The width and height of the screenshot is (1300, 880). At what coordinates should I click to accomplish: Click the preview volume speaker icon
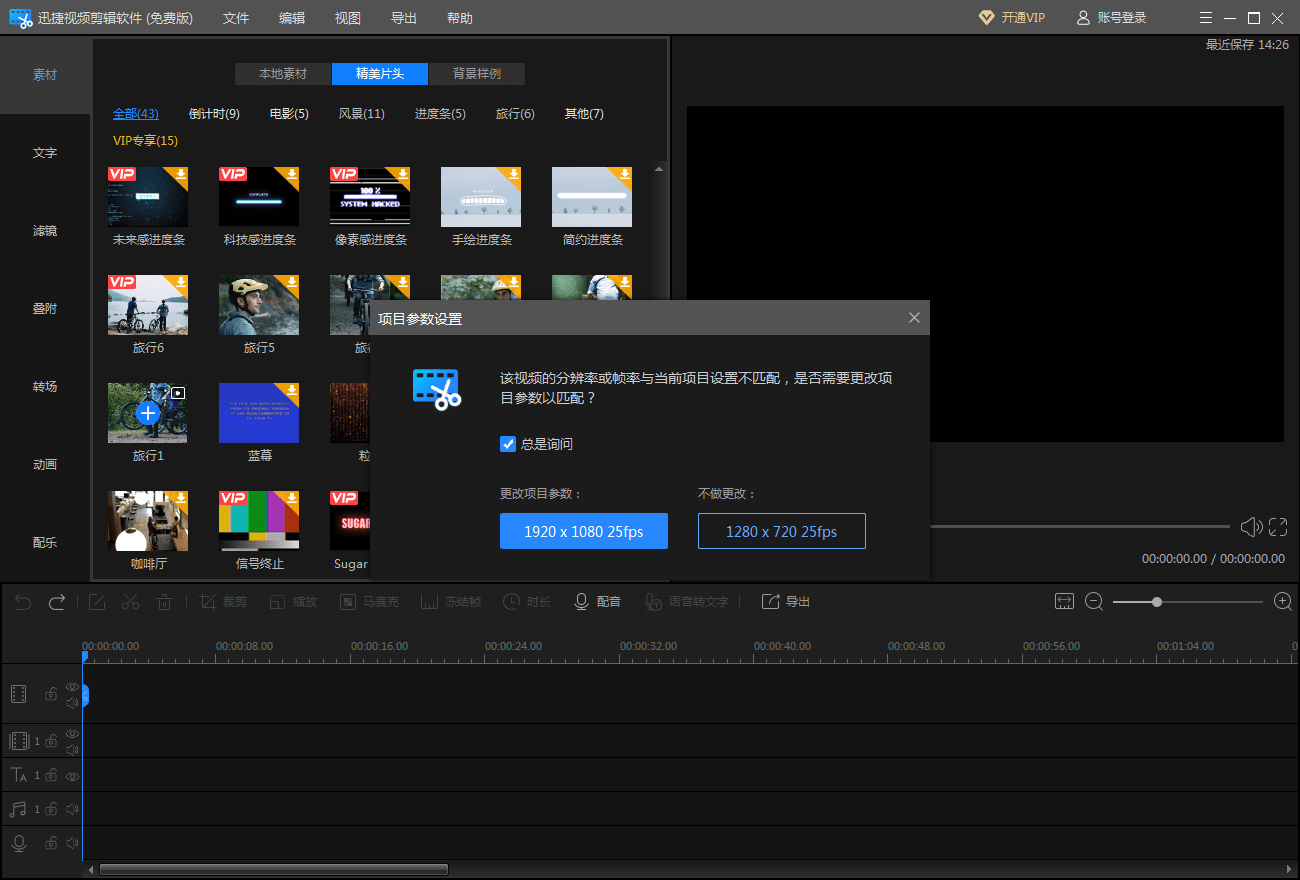tap(1250, 527)
